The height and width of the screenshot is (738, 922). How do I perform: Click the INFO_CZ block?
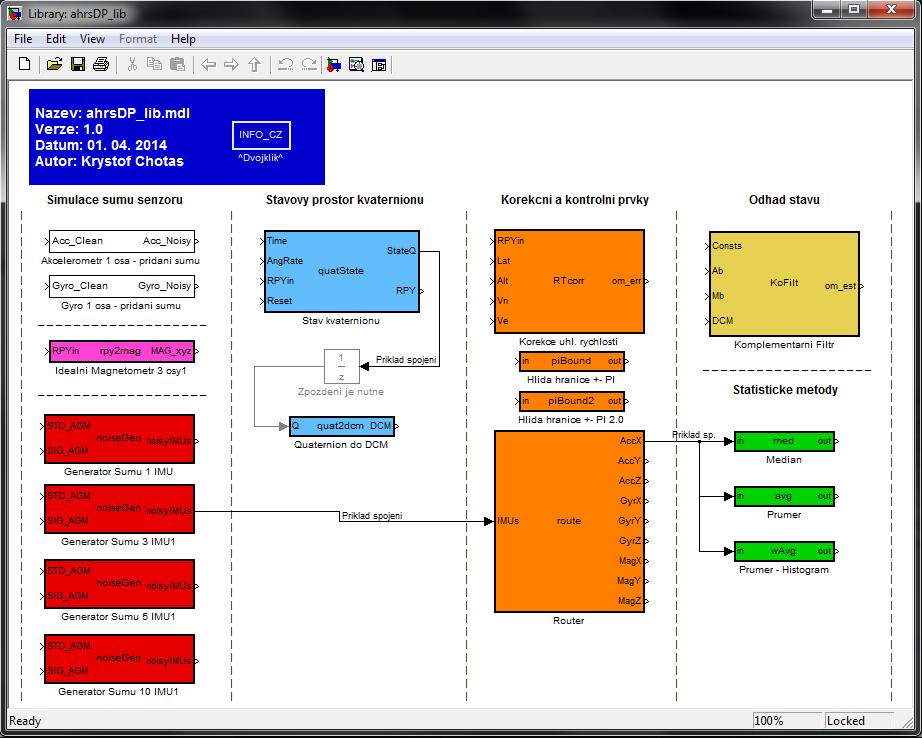click(261, 135)
